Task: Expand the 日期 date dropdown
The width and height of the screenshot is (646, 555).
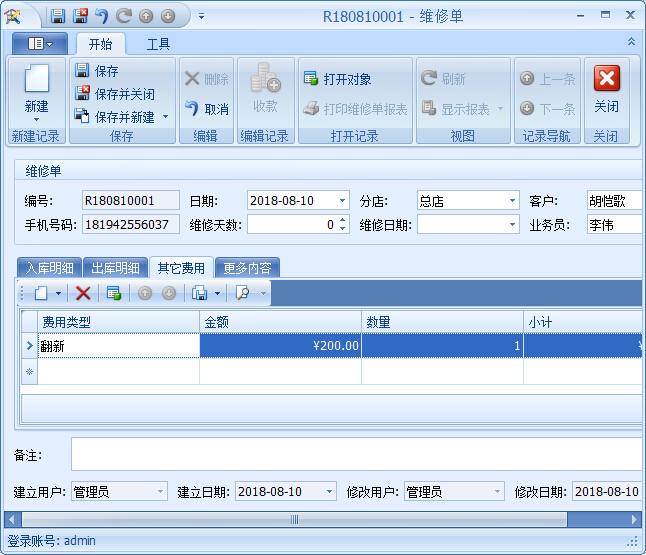Action: [342, 201]
